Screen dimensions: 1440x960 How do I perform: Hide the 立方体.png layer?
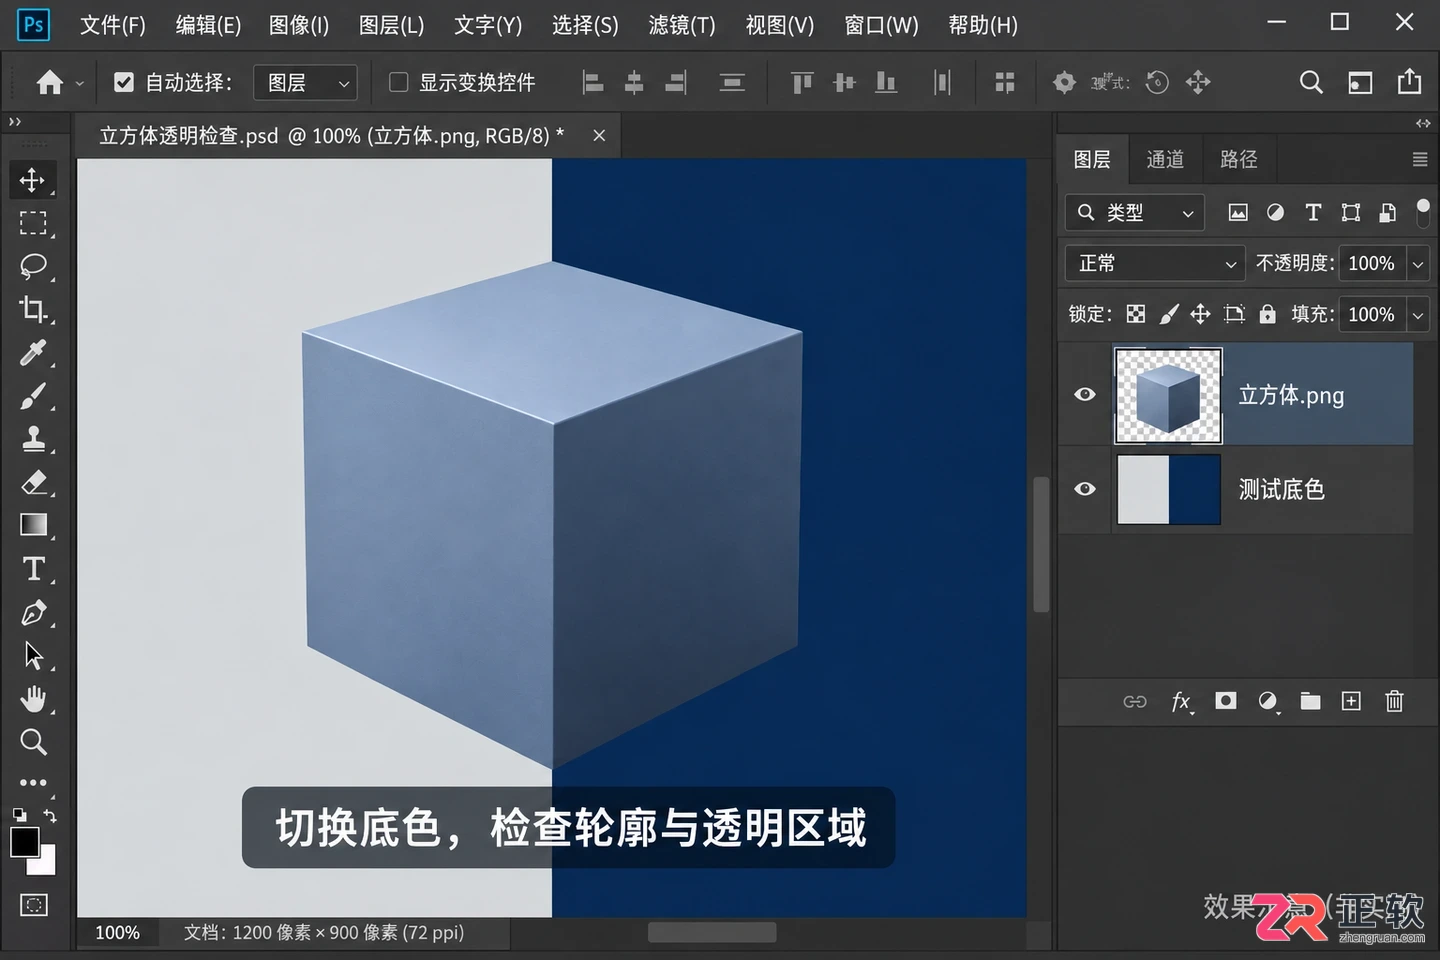(x=1085, y=394)
